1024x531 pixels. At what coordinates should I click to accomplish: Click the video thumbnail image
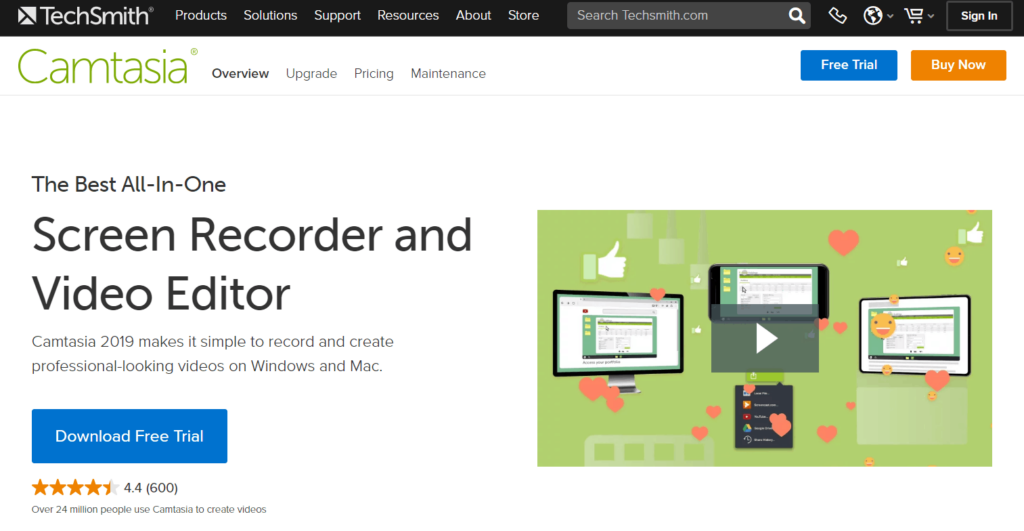coord(765,338)
